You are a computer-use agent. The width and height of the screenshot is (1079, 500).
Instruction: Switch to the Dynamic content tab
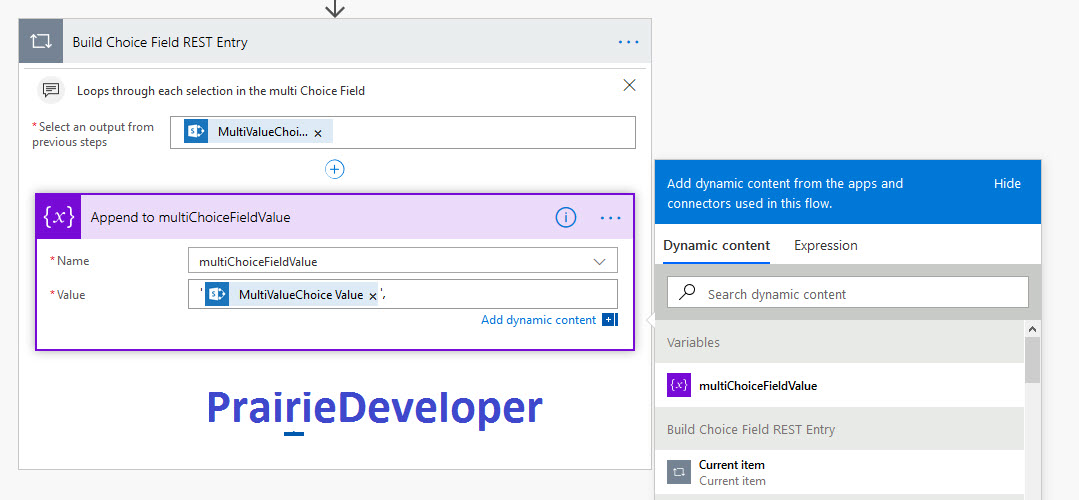(716, 246)
